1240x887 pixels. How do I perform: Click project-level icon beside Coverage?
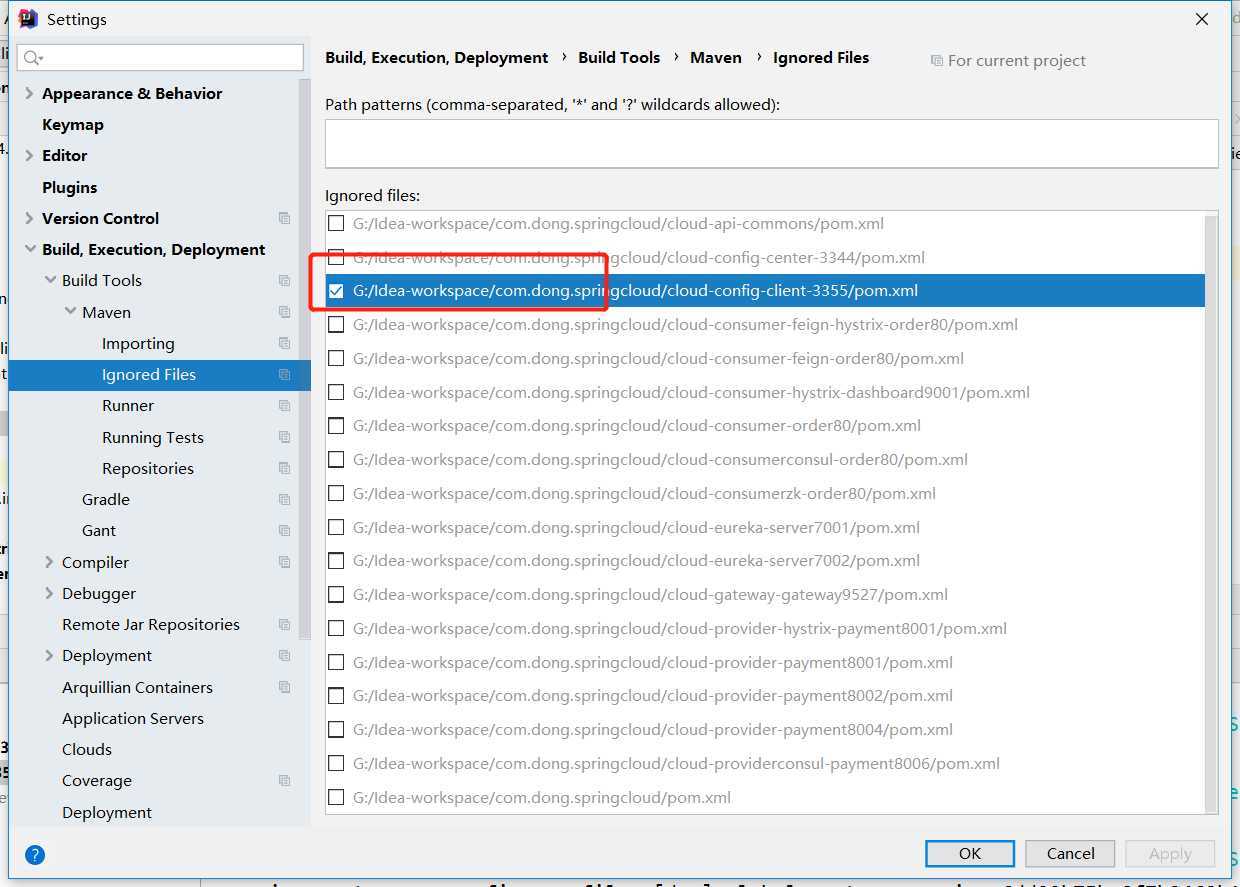coord(285,780)
